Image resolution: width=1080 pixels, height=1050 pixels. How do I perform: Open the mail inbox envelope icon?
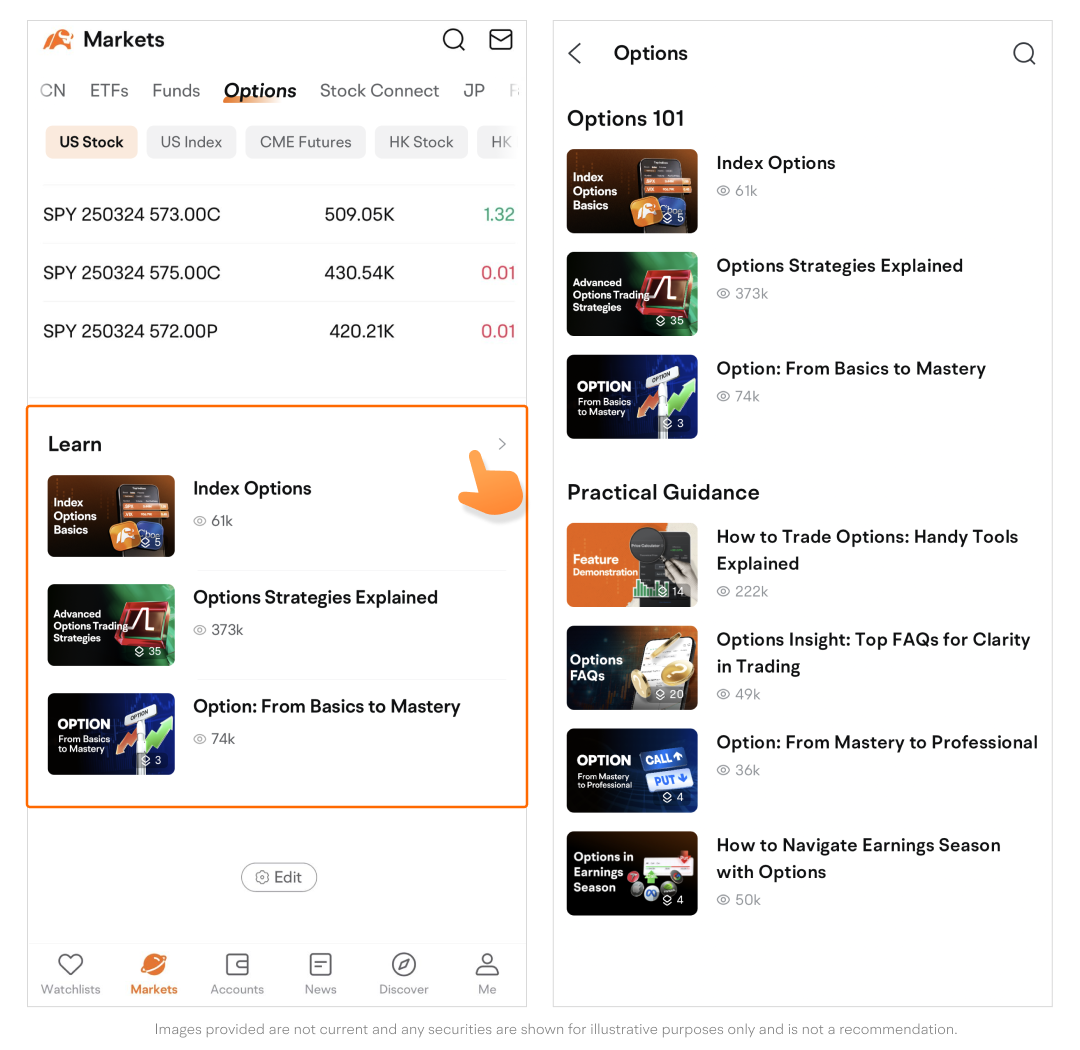(500, 40)
